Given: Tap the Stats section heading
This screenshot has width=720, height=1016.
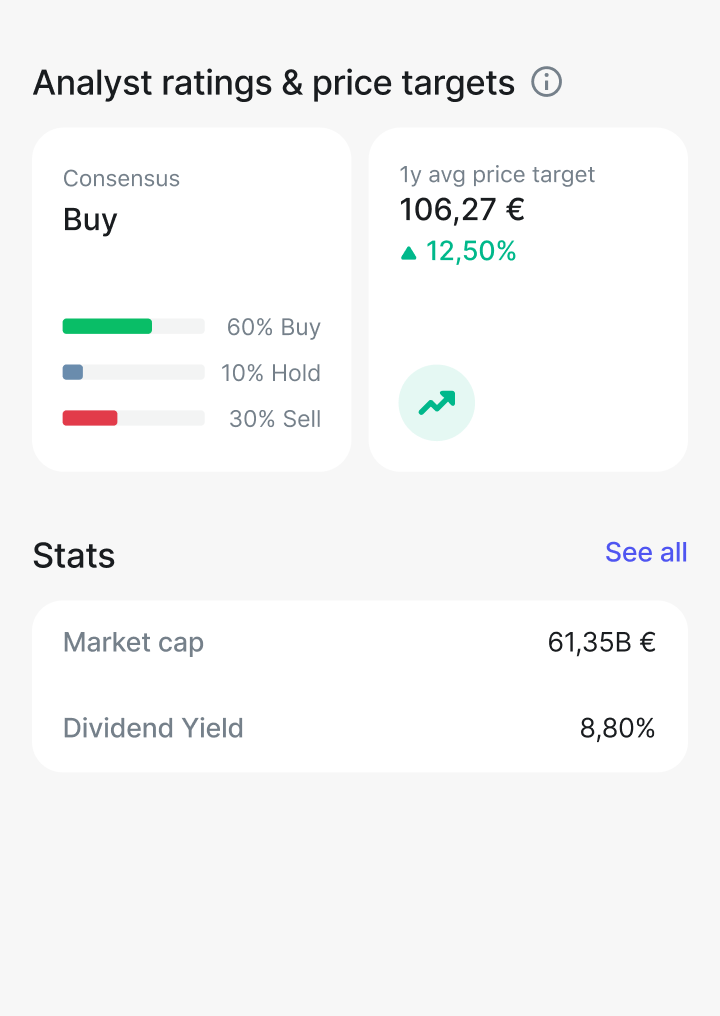Looking at the screenshot, I should (74, 555).
